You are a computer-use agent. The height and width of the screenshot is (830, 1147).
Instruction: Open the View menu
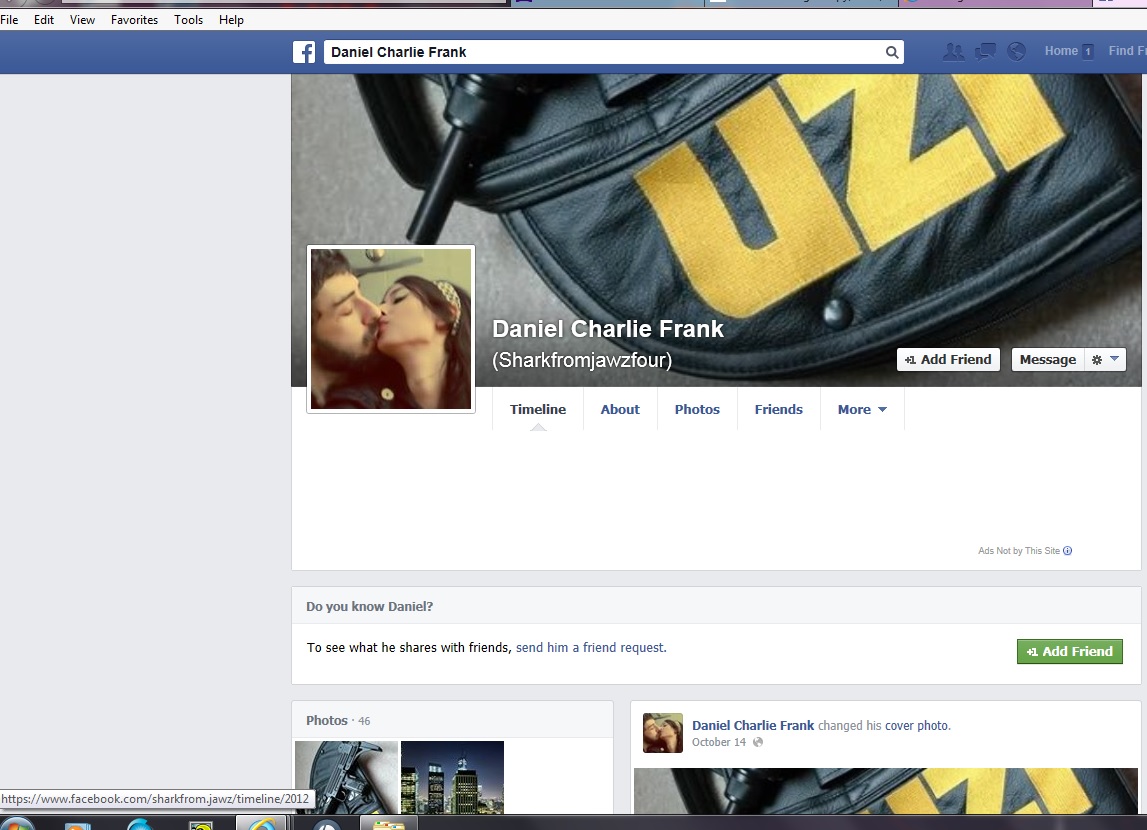pyautogui.click(x=83, y=20)
